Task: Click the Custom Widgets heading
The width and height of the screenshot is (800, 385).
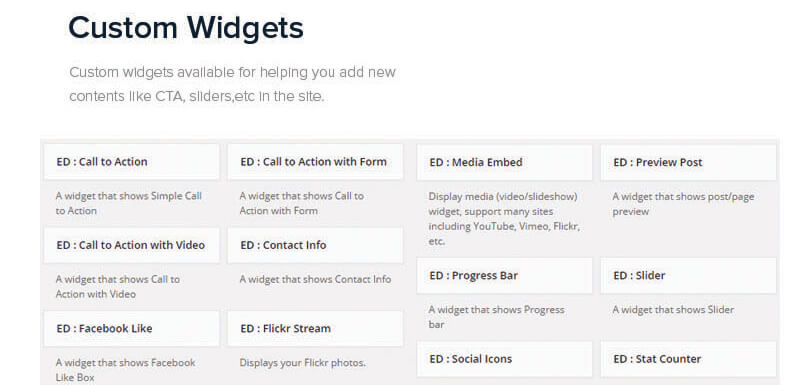Action: coord(186,28)
